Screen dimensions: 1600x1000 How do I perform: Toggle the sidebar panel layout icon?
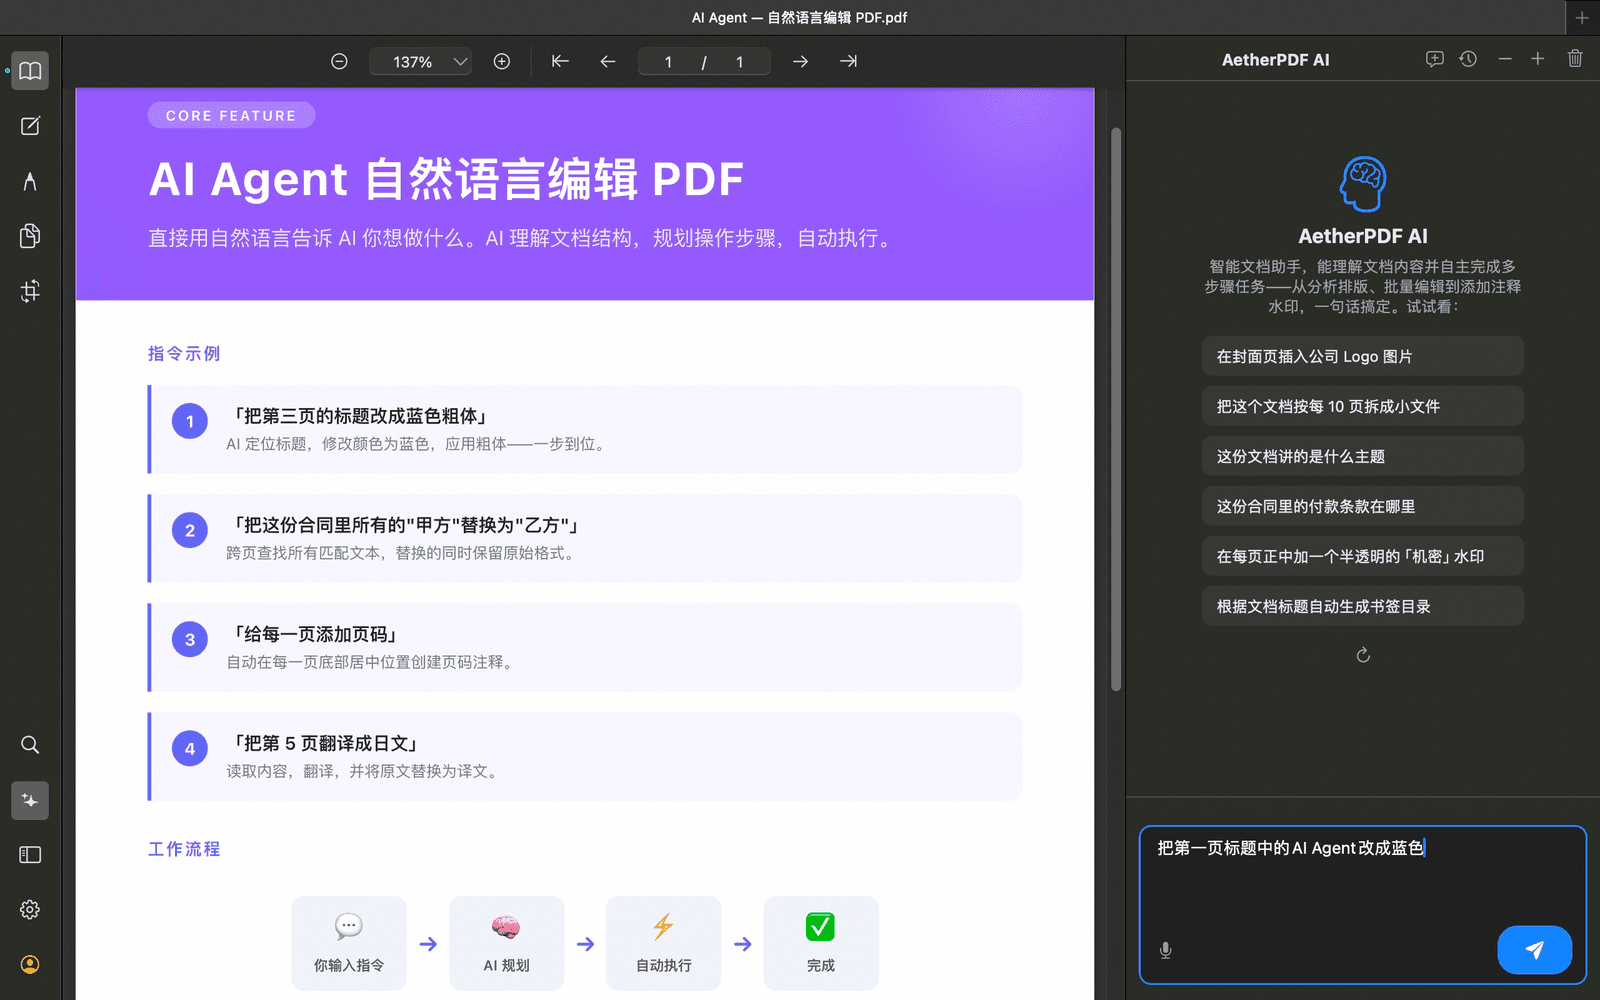[x=30, y=855]
